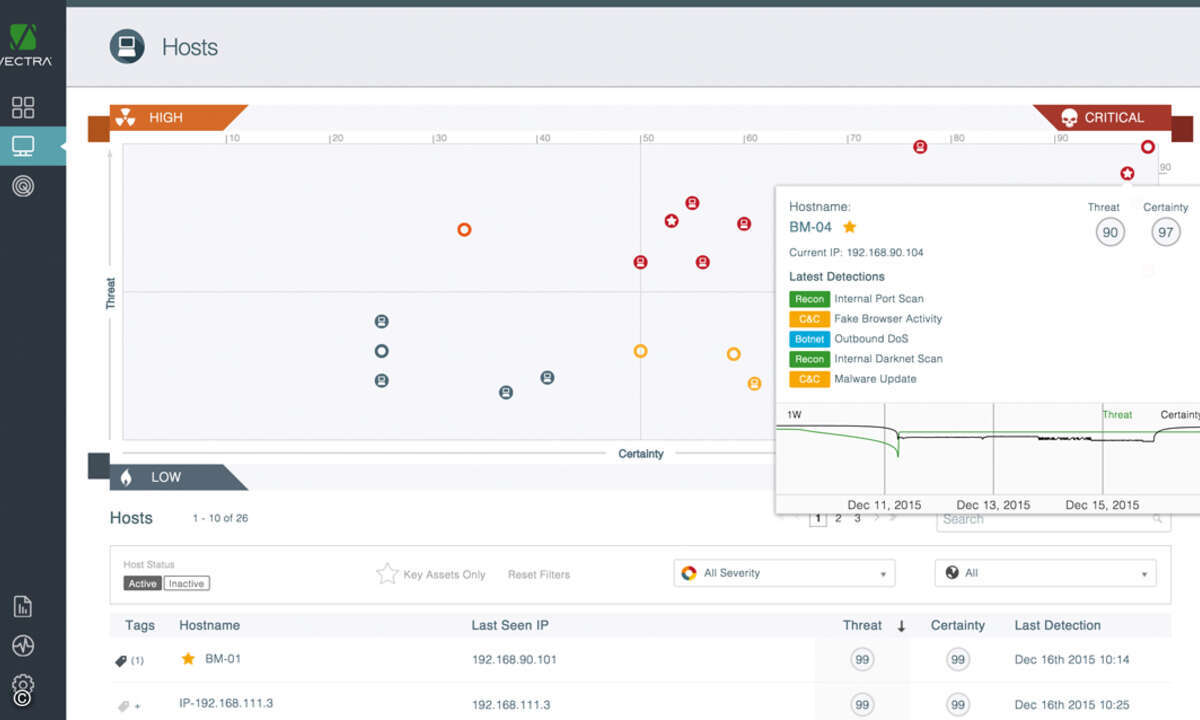Screen dimensions: 1200x720
Task: Click the orange C&C tag beside Malware Update
Action: coord(809,379)
